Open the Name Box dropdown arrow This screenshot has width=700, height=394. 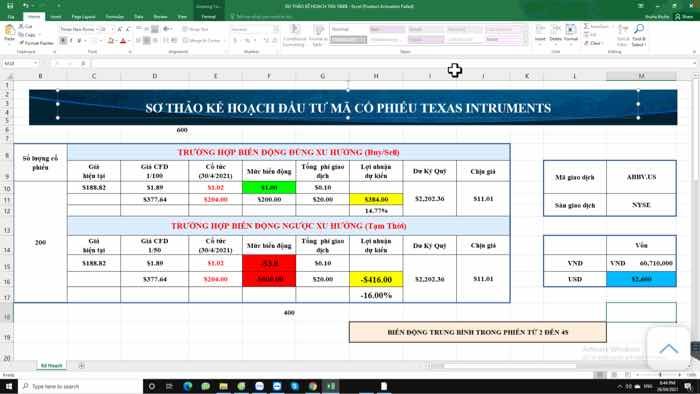(35, 63)
